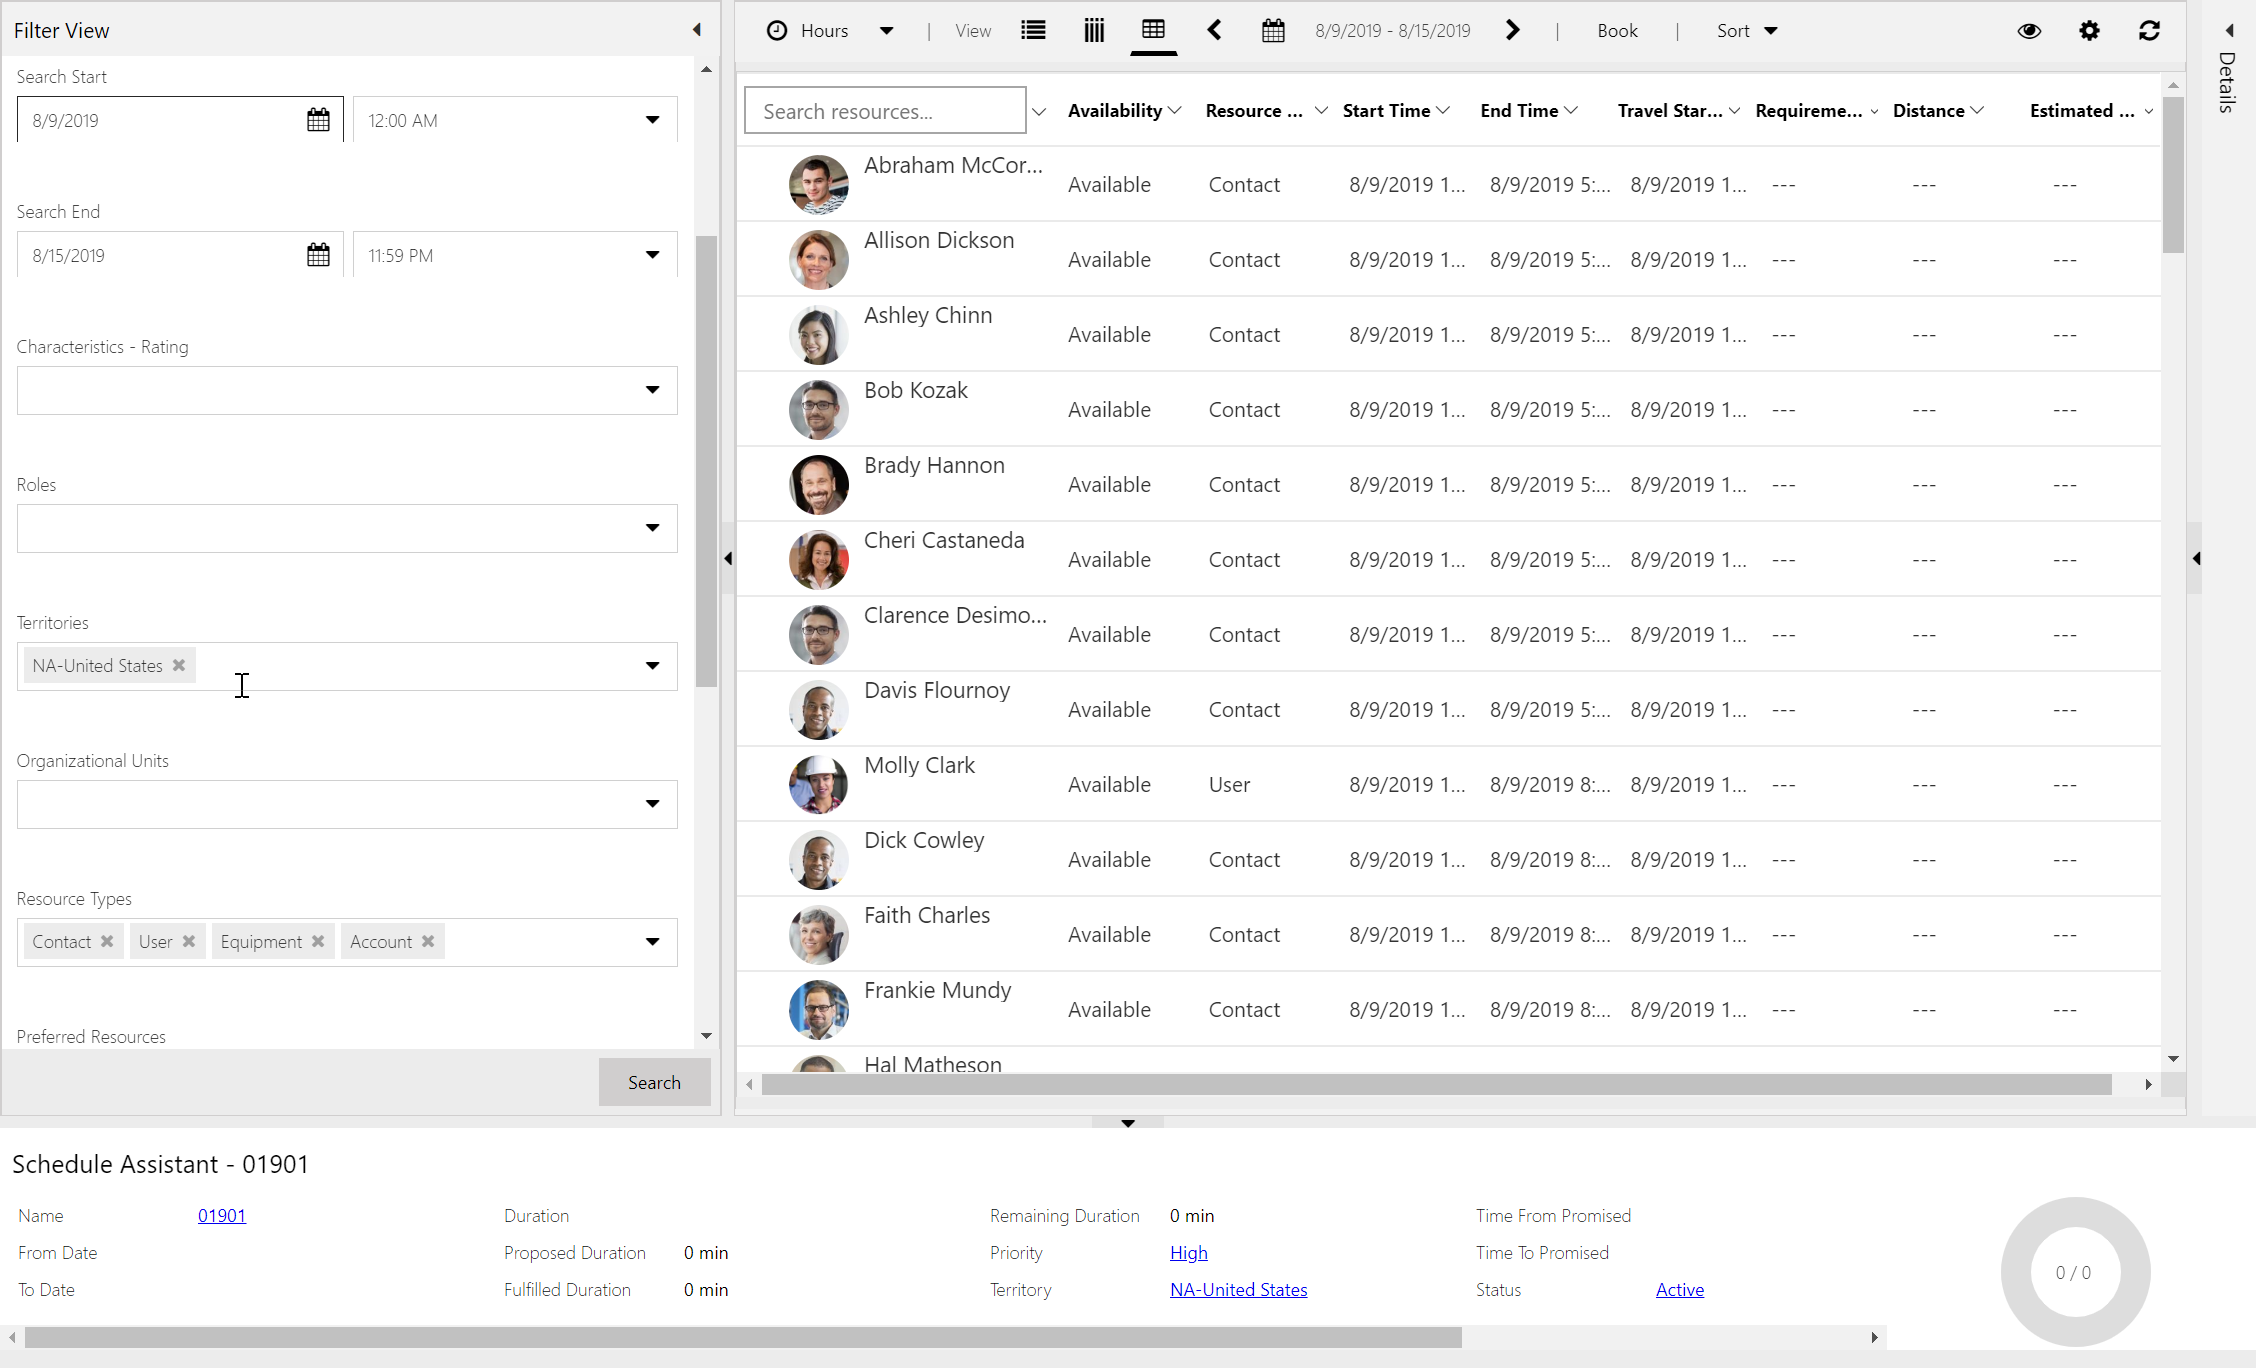Click the settings gear icon
Image resolution: width=2256 pixels, height=1368 pixels.
click(x=2090, y=31)
